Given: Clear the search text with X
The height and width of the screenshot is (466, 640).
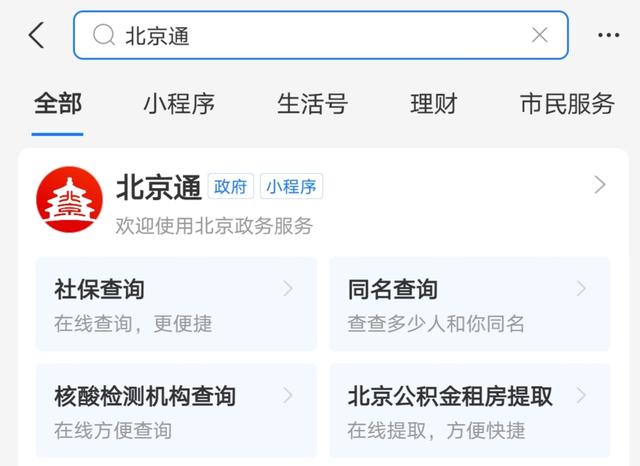Looking at the screenshot, I should [x=540, y=35].
